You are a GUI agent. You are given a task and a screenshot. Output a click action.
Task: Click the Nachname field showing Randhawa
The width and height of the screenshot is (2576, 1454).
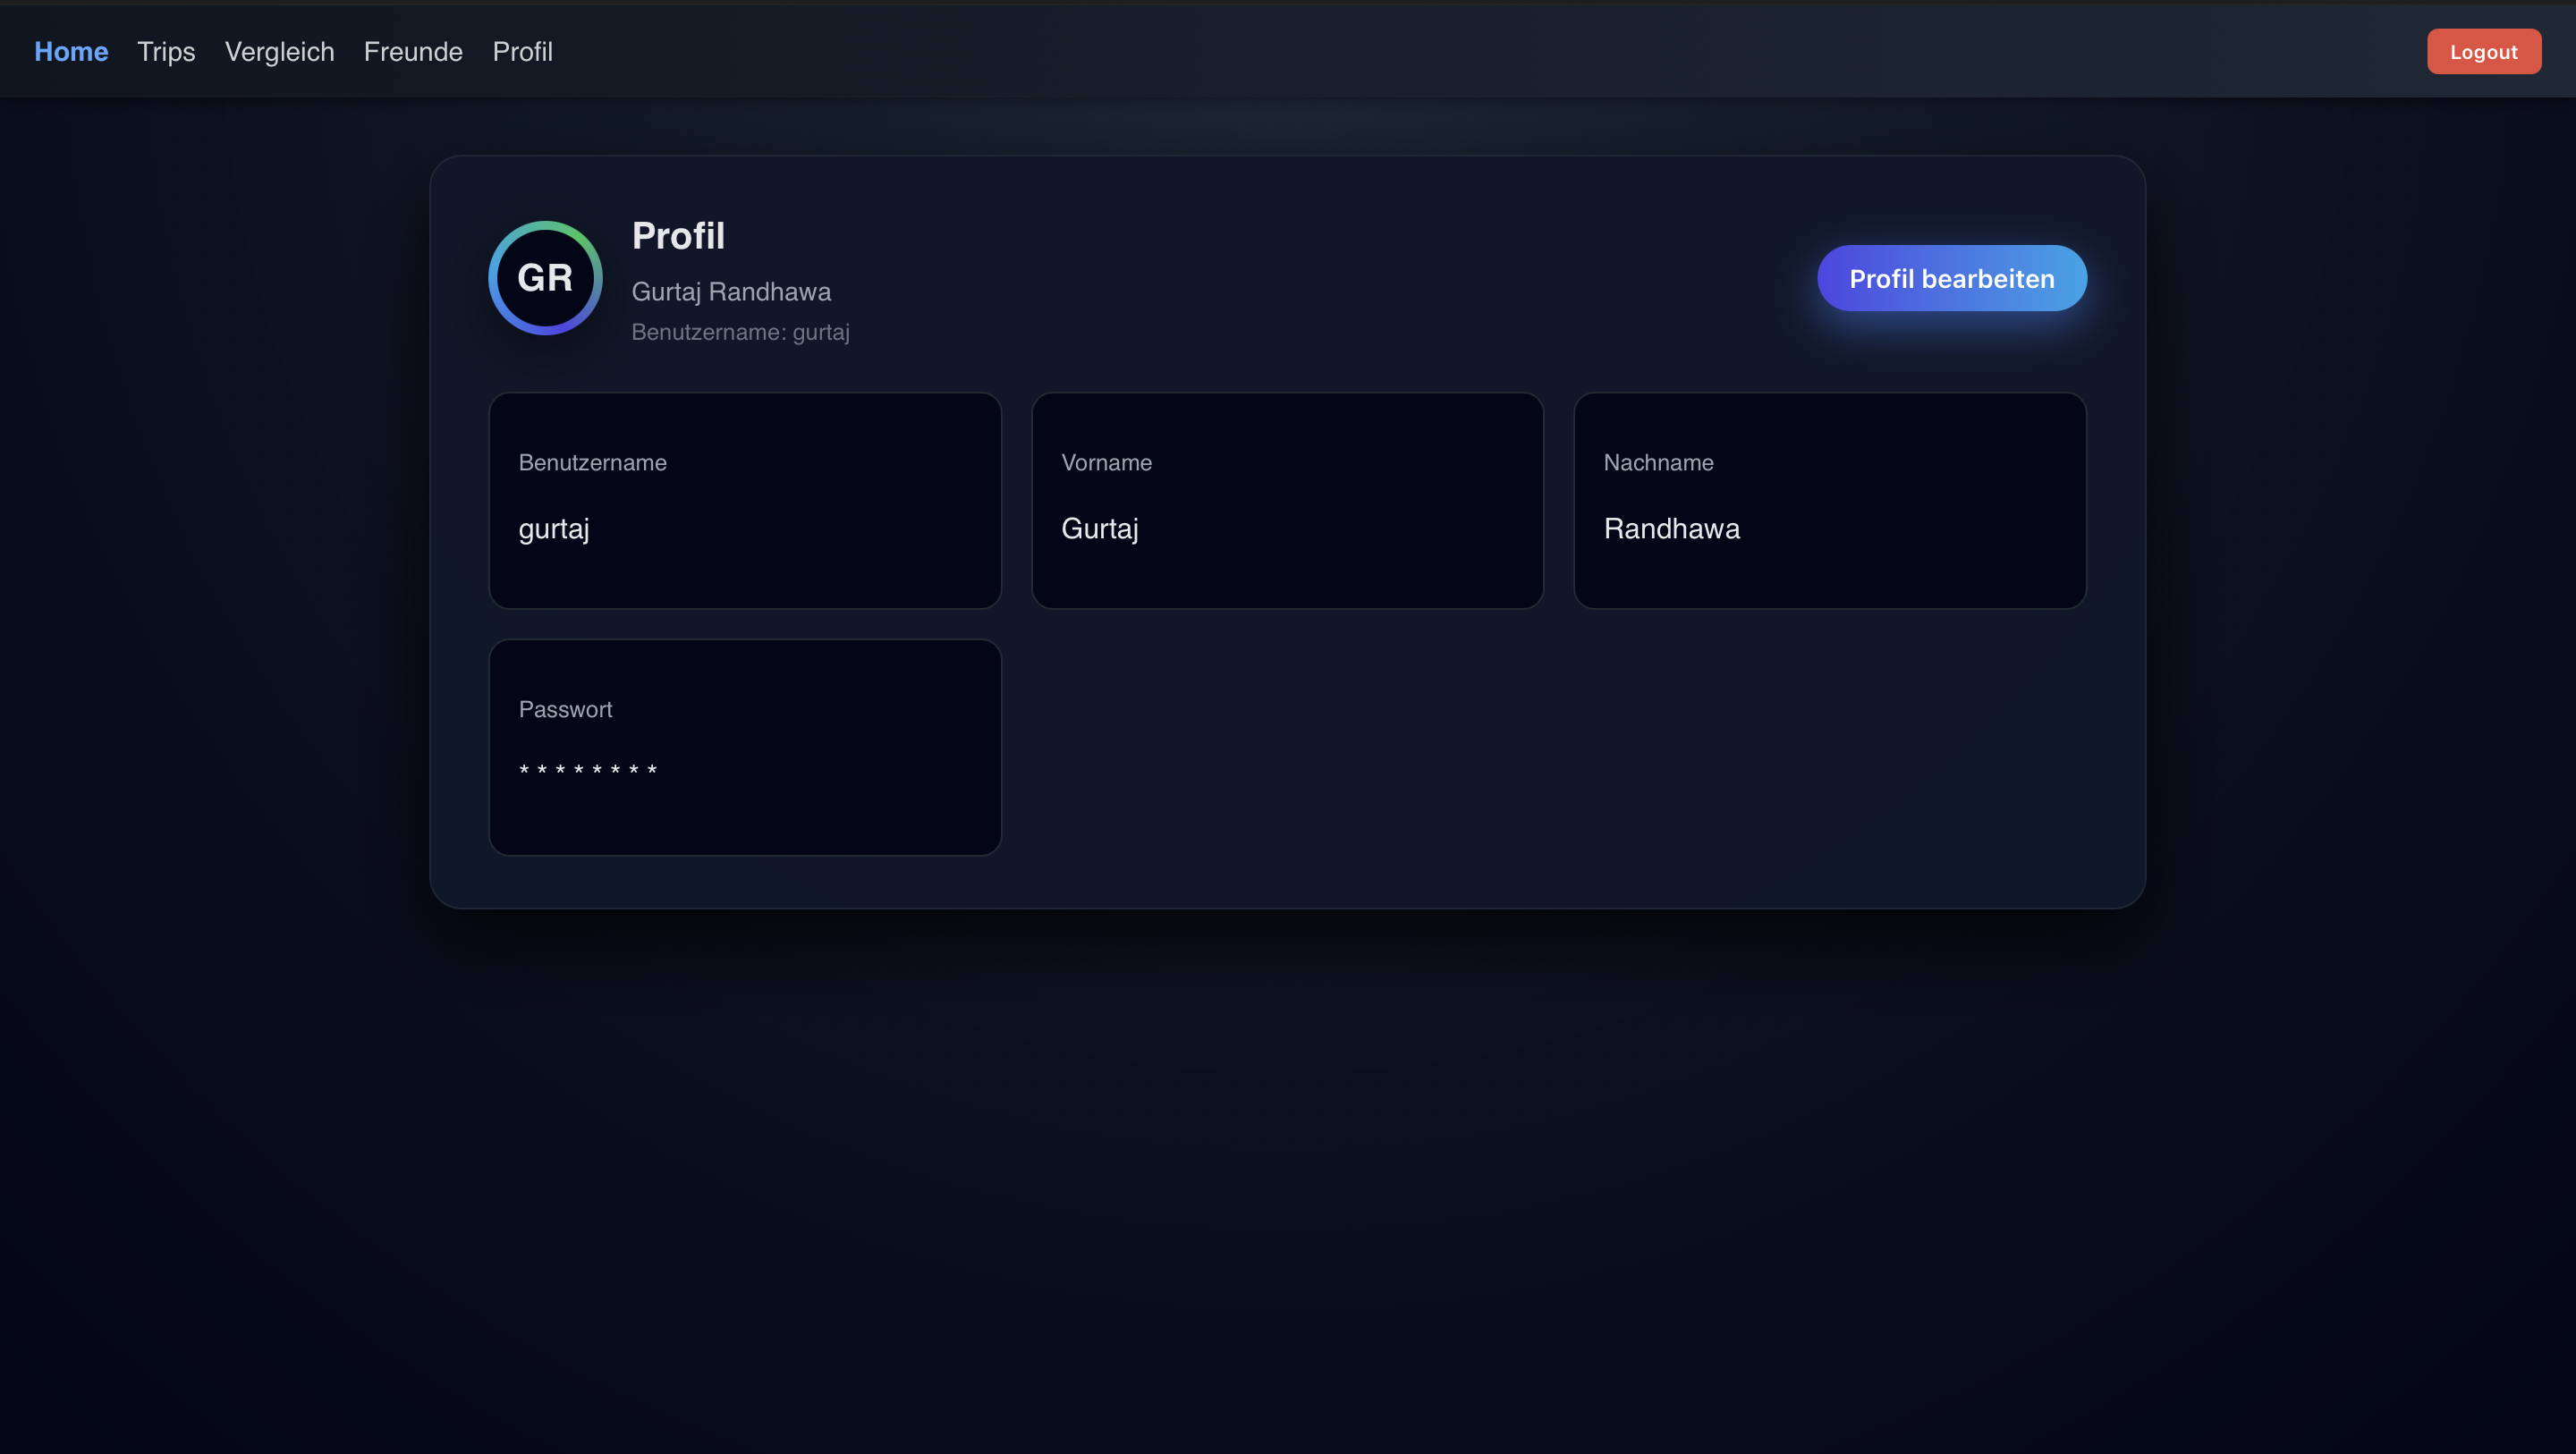pos(1830,500)
